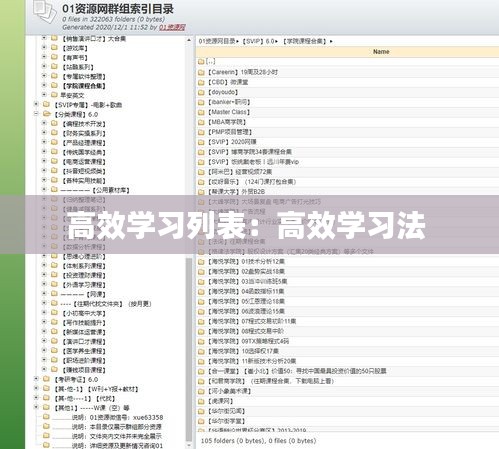Click the folder icon of 【游戏库】 in the tree
Viewport: 499px width, 449px height.
point(54,48)
